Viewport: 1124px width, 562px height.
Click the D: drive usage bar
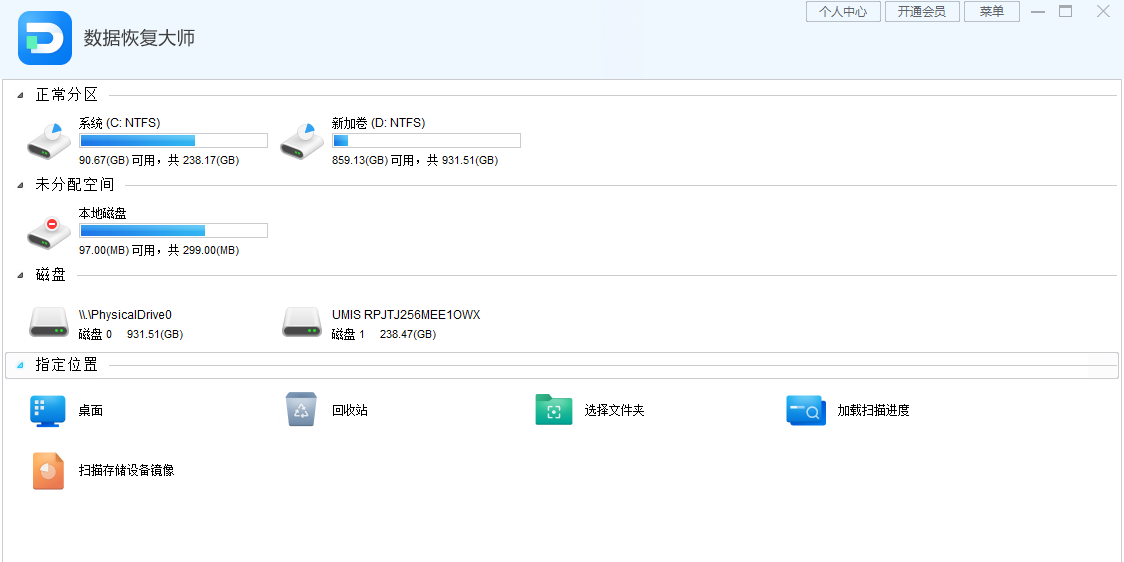coord(426,141)
